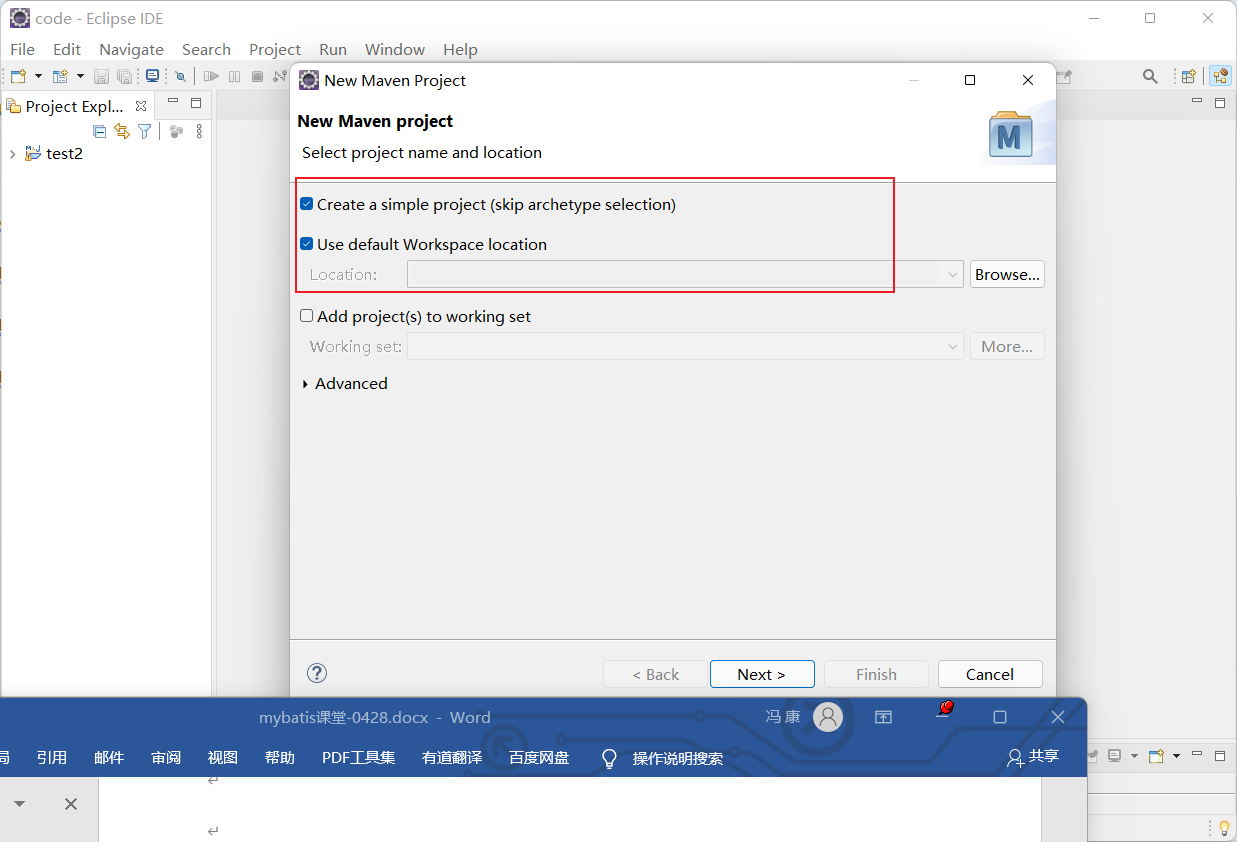Click the help question mark icon in dialog
Image resolution: width=1237 pixels, height=842 pixels.
tap(317, 673)
